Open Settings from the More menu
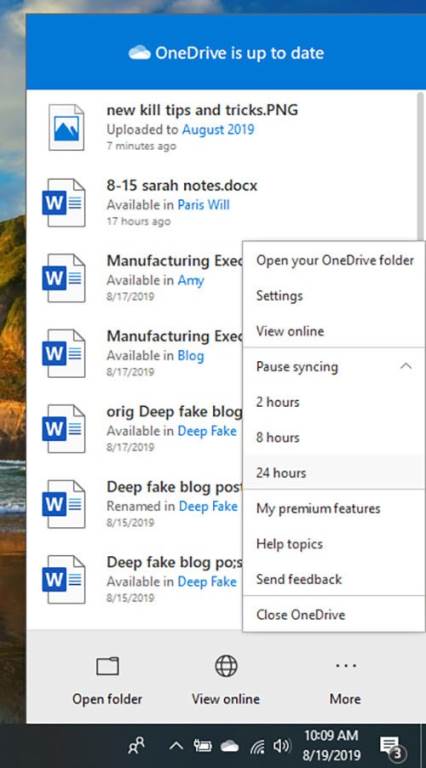The height and width of the screenshot is (768, 426). tap(334, 295)
